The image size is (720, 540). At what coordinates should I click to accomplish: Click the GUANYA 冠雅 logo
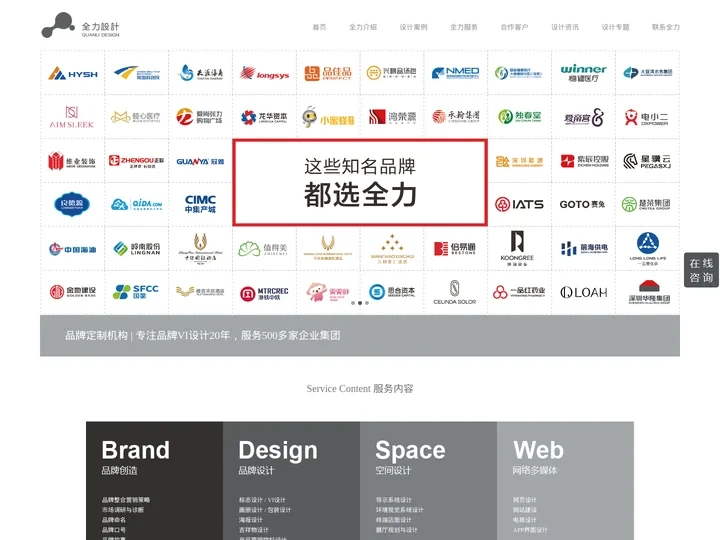click(x=200, y=162)
